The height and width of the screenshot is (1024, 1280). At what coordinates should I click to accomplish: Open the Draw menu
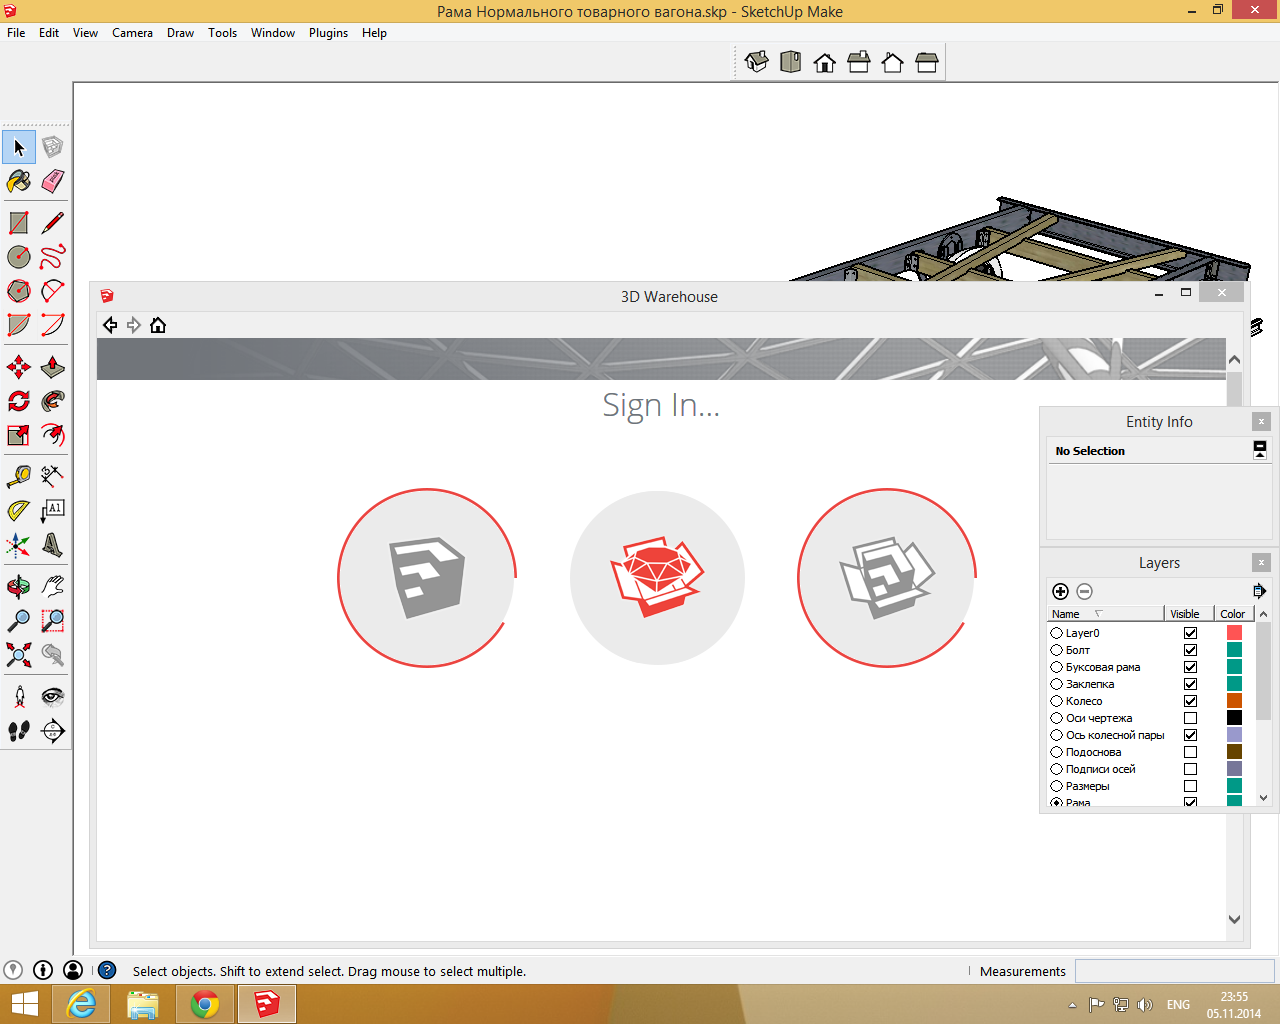pyautogui.click(x=180, y=33)
